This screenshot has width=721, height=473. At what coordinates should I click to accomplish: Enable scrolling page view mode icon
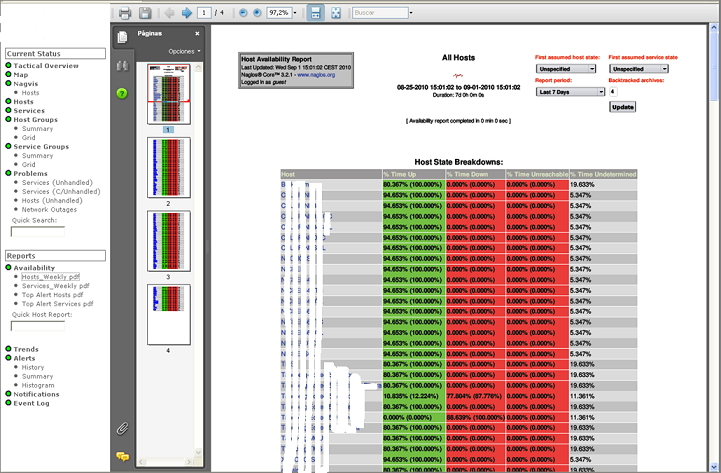315,13
